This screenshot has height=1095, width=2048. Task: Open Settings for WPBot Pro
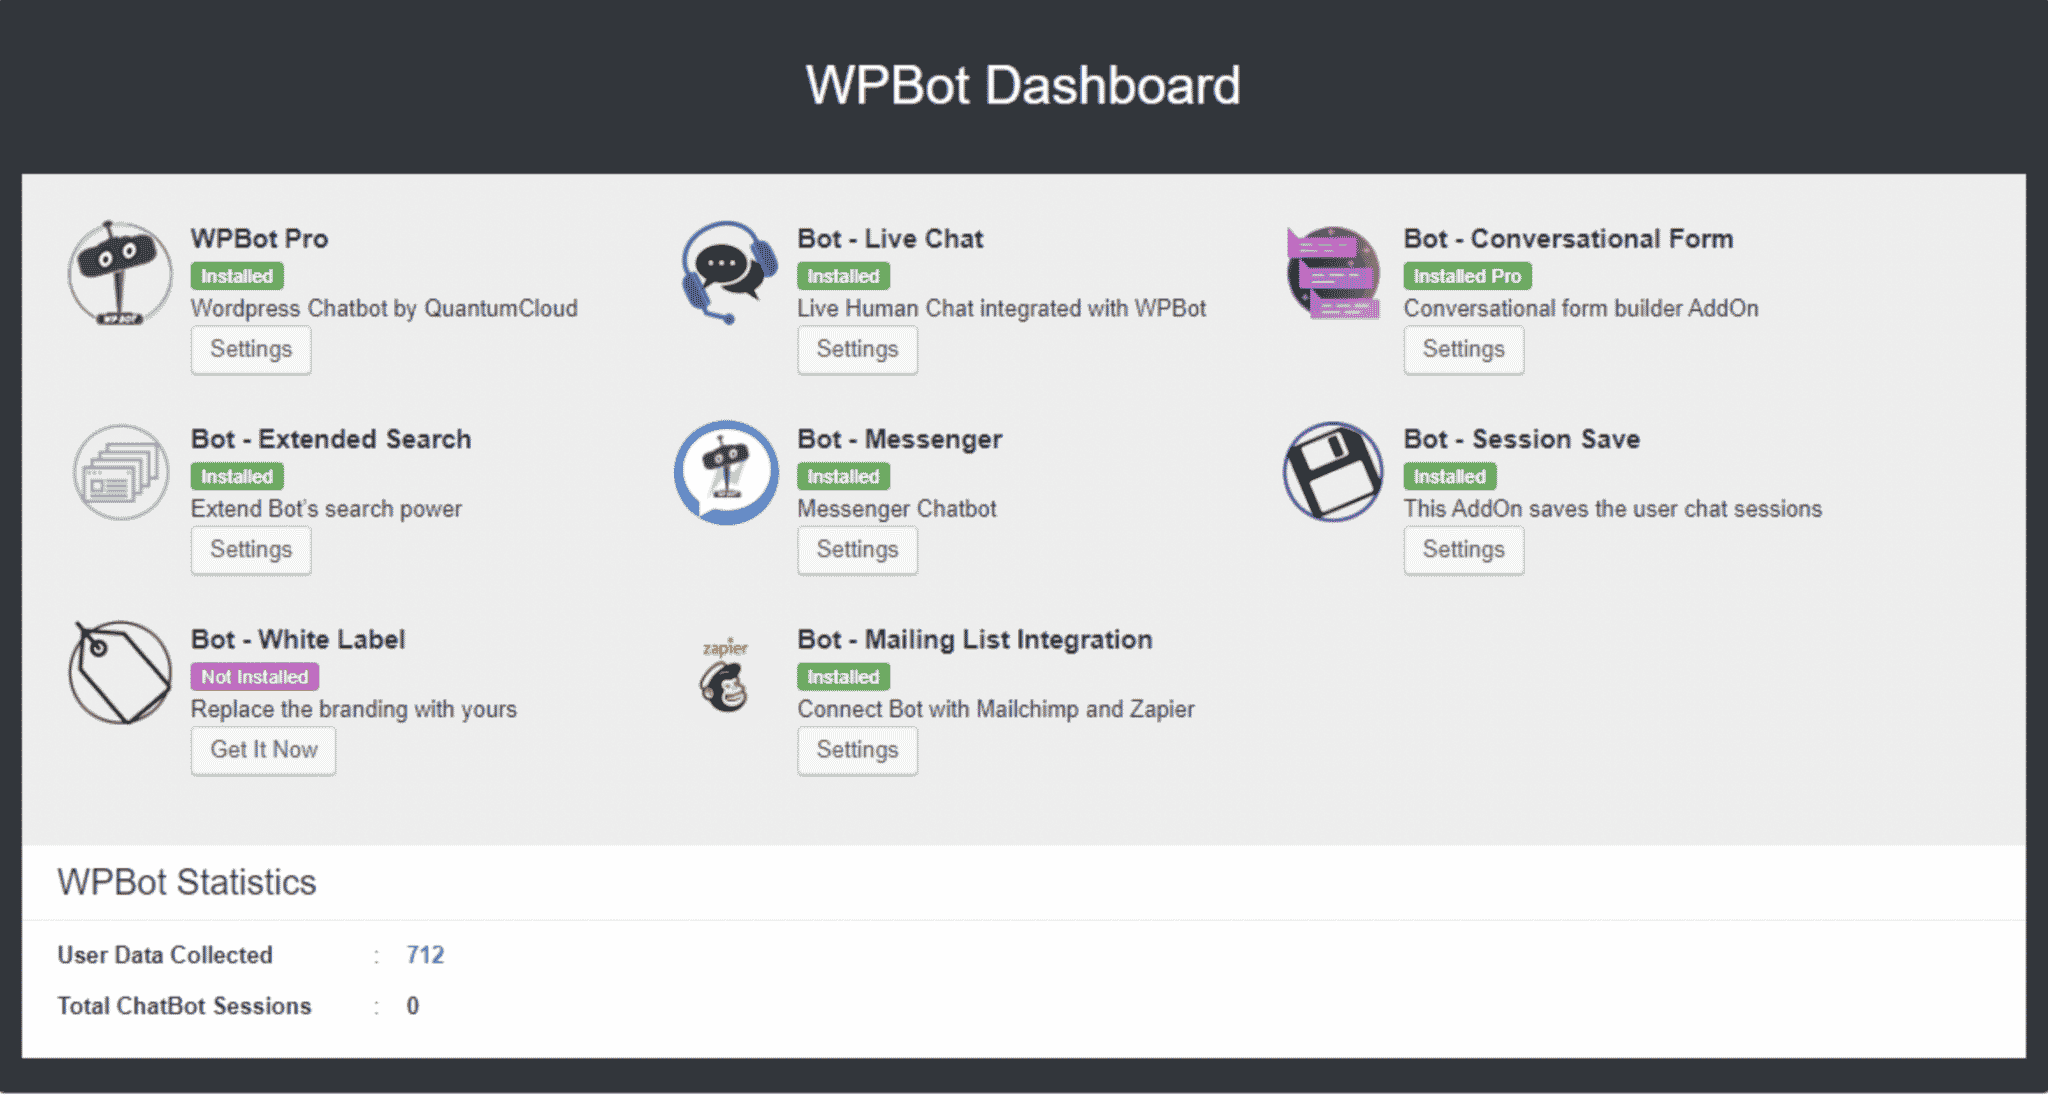(x=251, y=349)
